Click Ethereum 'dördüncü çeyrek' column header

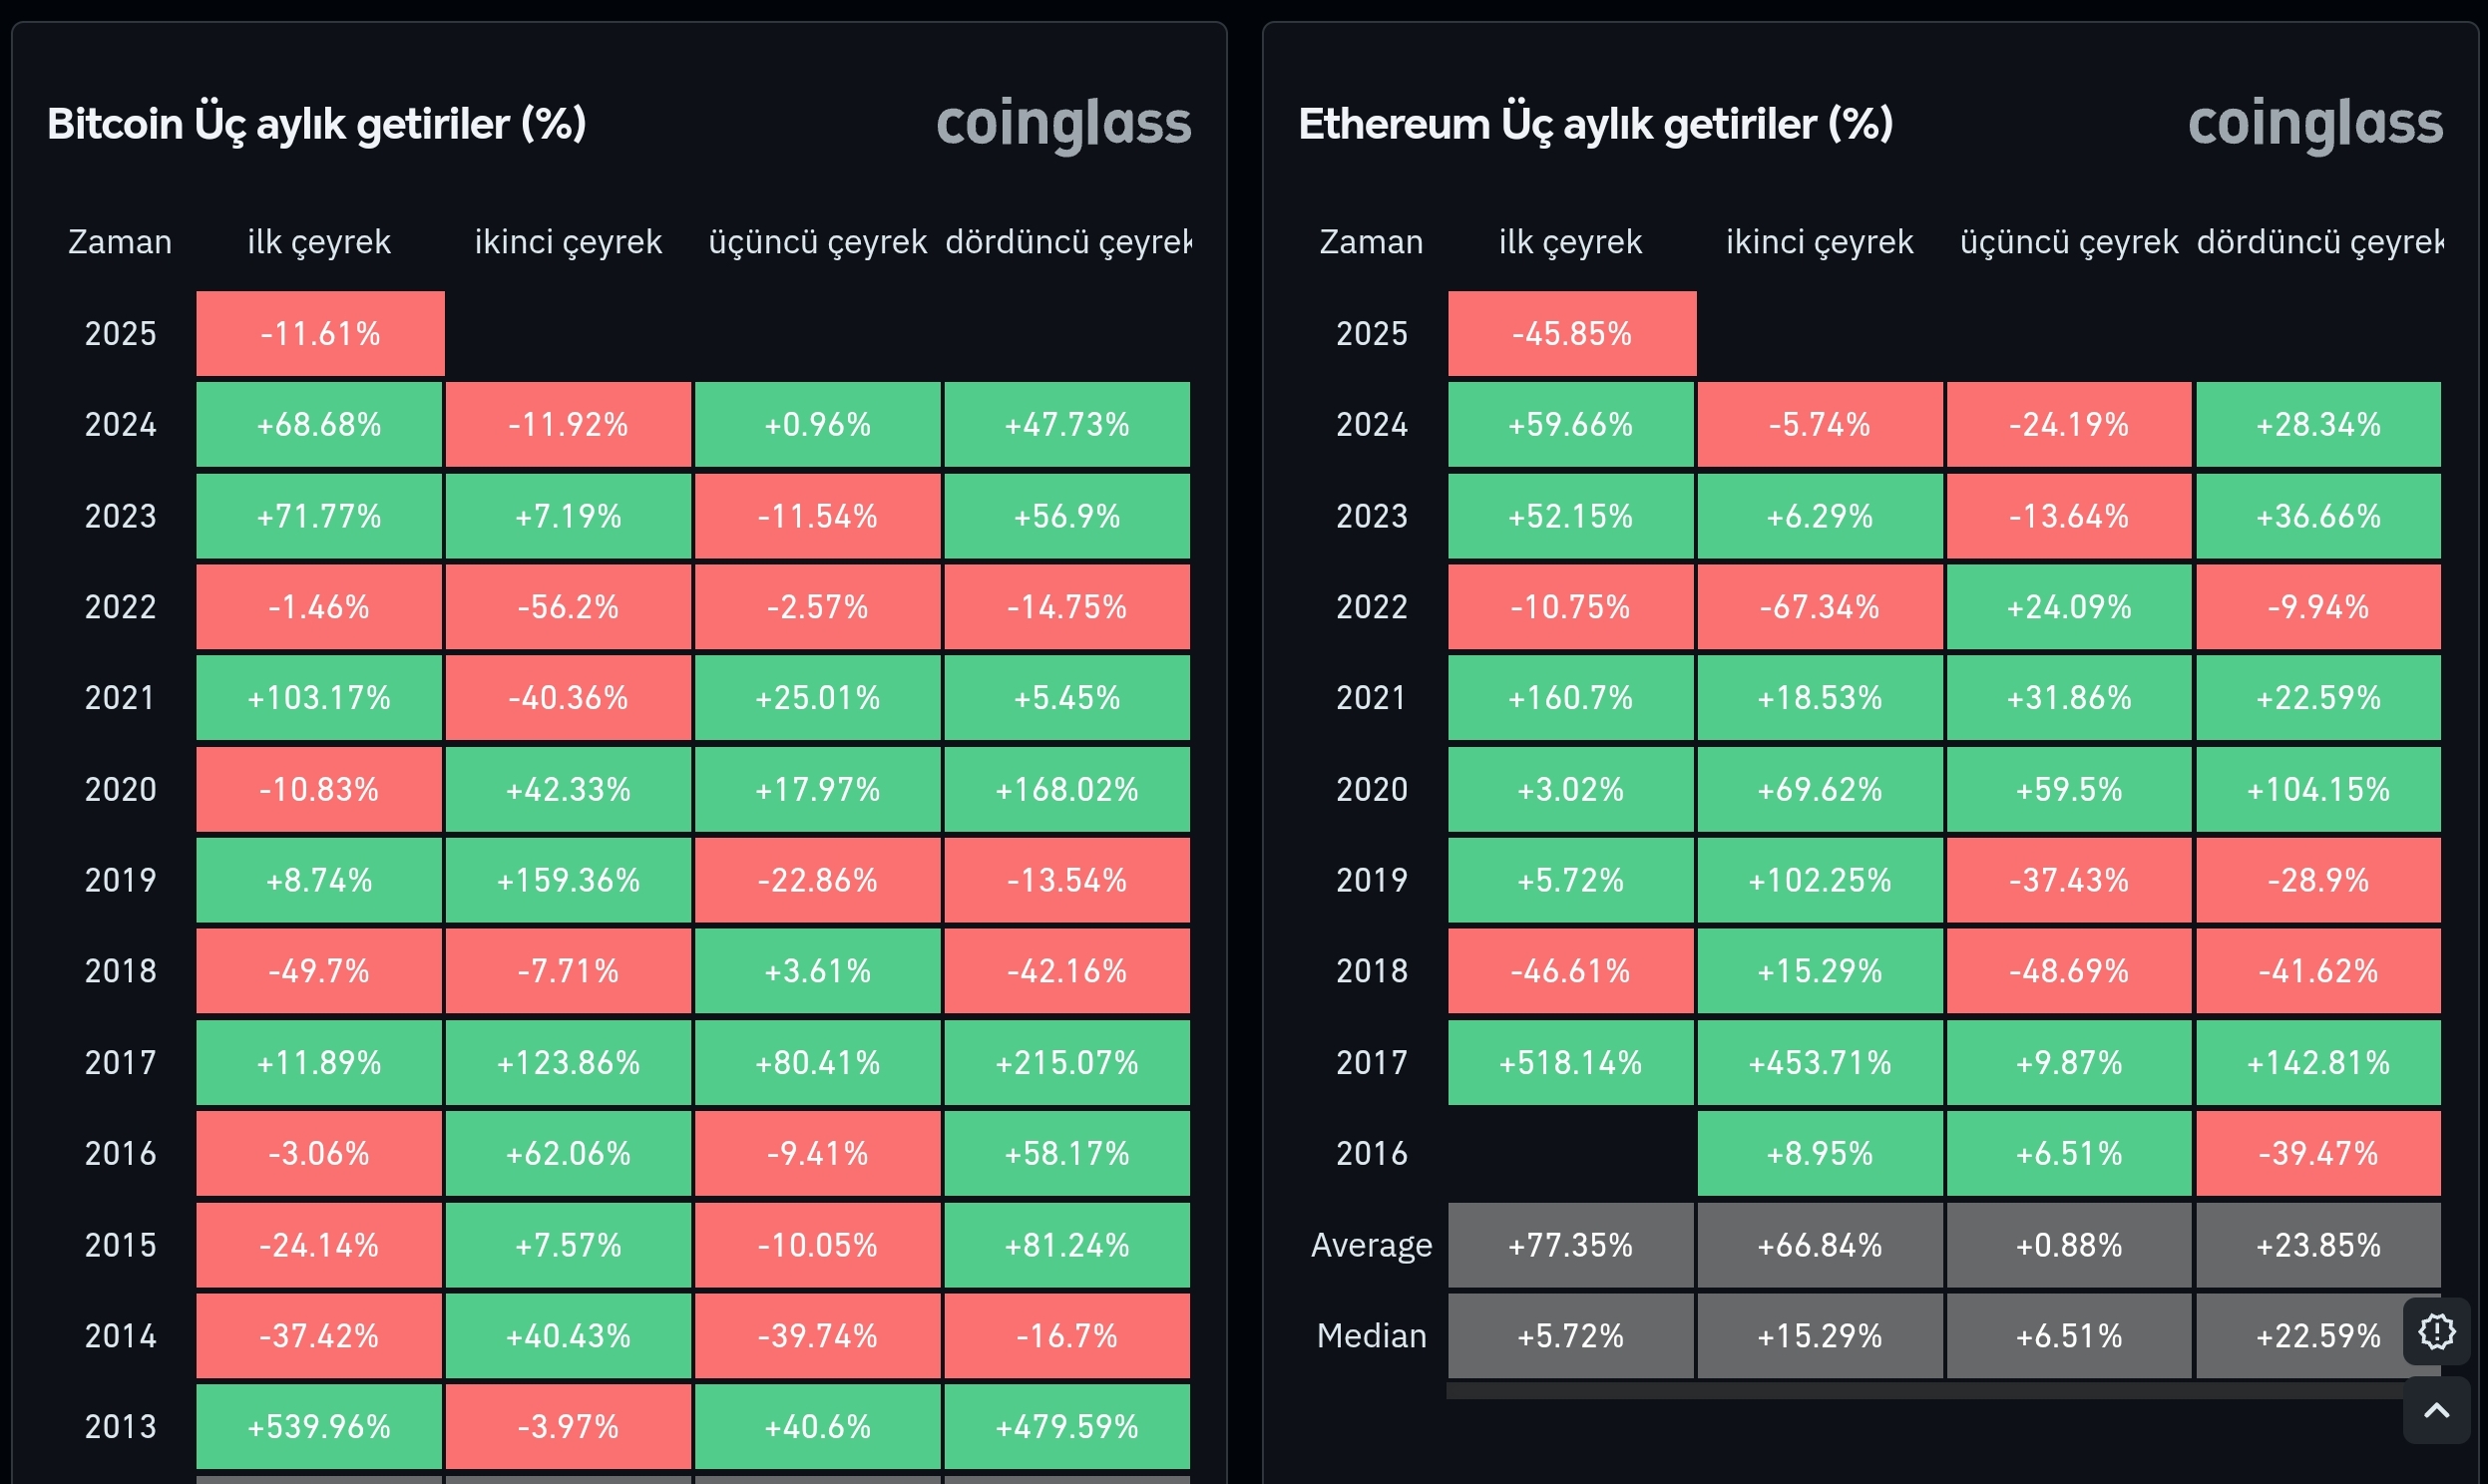pyautogui.click(x=2318, y=242)
